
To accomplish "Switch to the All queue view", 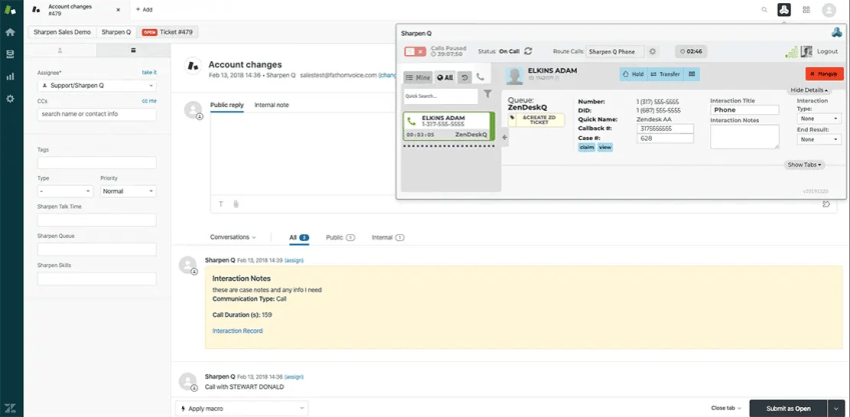I will point(445,78).
